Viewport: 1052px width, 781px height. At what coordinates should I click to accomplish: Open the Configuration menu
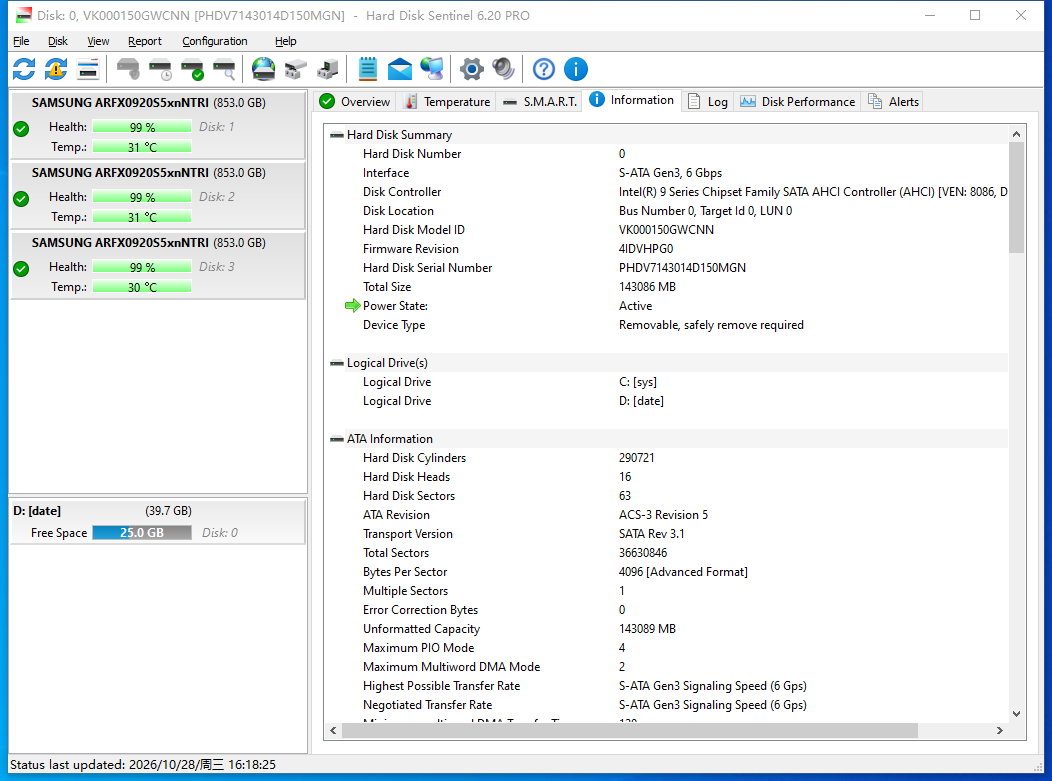pyautogui.click(x=215, y=41)
